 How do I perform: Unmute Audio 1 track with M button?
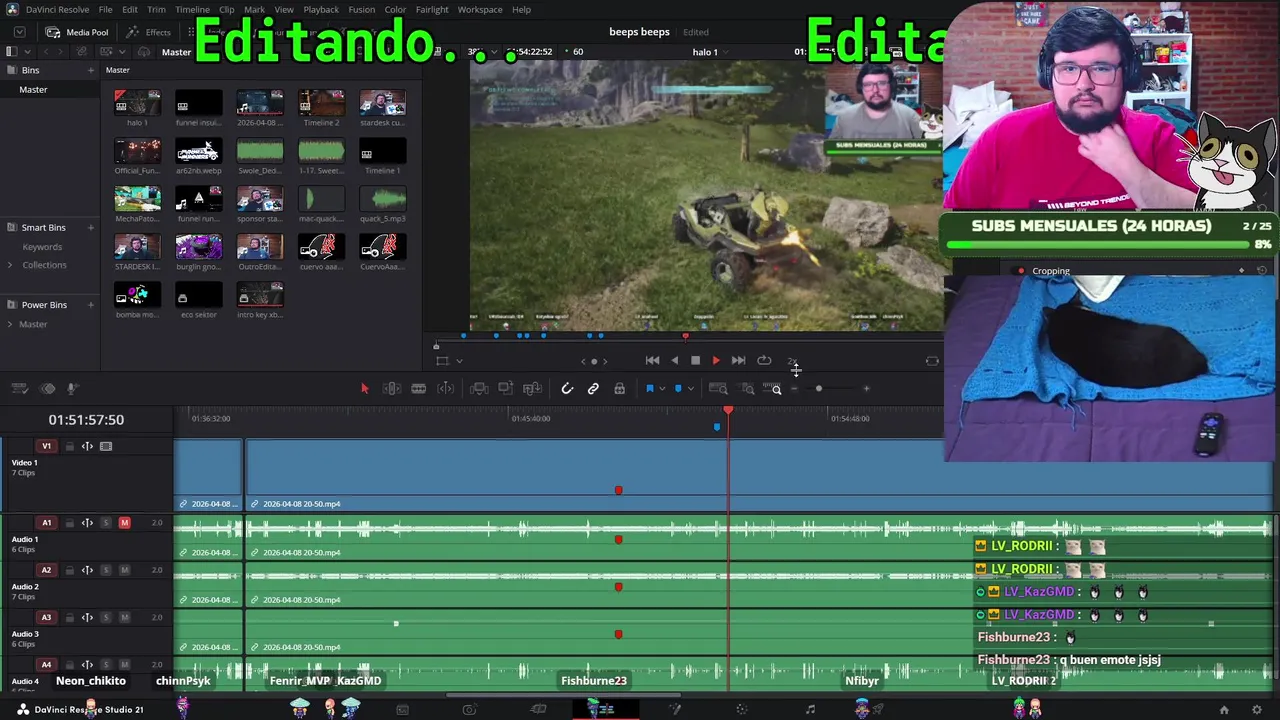tap(124, 523)
